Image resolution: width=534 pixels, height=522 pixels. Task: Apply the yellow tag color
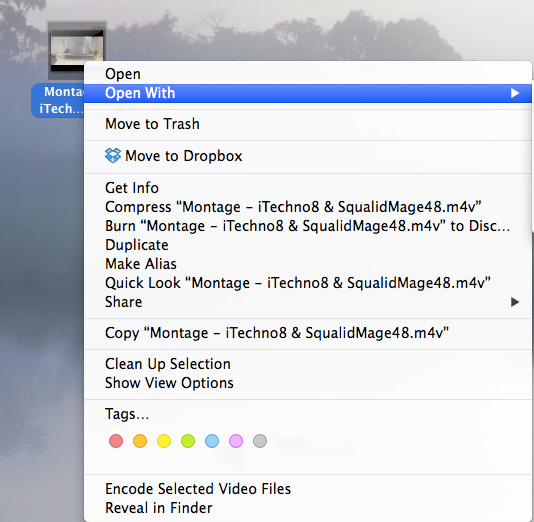pos(164,441)
